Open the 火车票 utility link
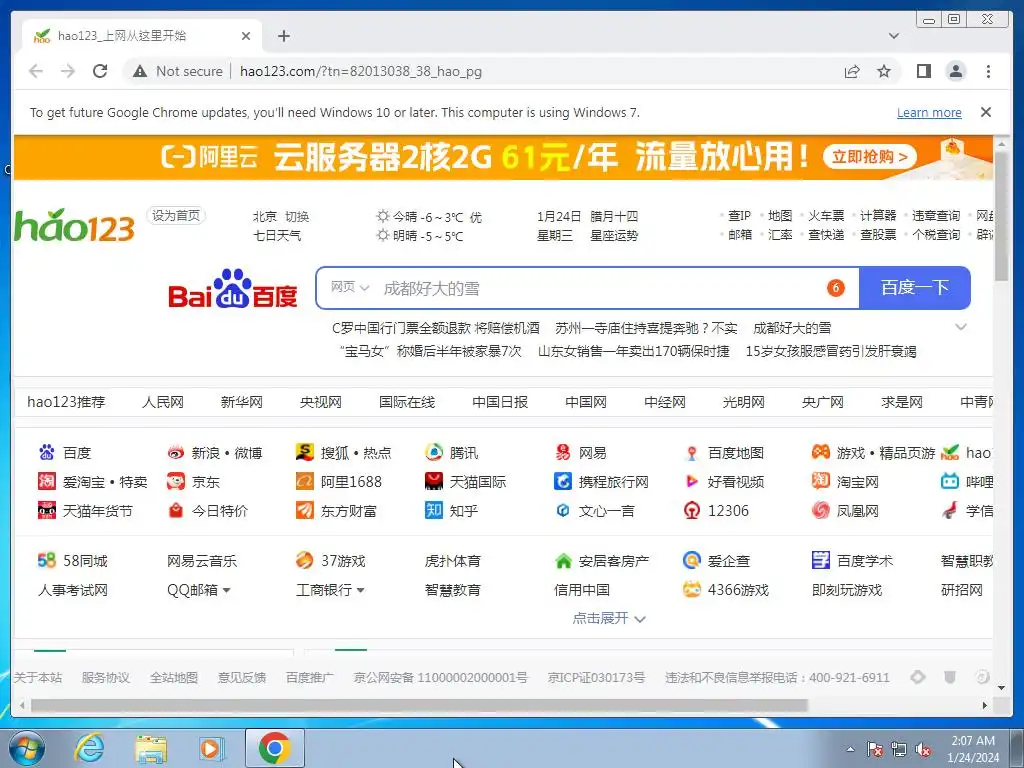 tap(826, 216)
